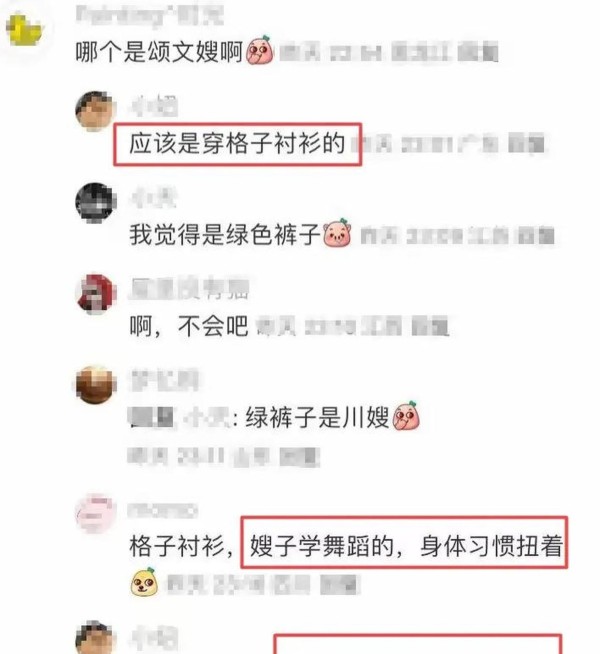Open the brown avatar above 绿裤子是川嫂
The width and height of the screenshot is (600, 654).
pos(95,384)
